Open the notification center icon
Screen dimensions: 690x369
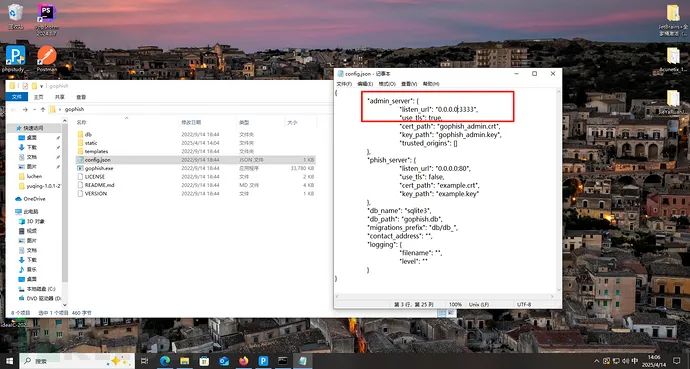tap(677, 361)
